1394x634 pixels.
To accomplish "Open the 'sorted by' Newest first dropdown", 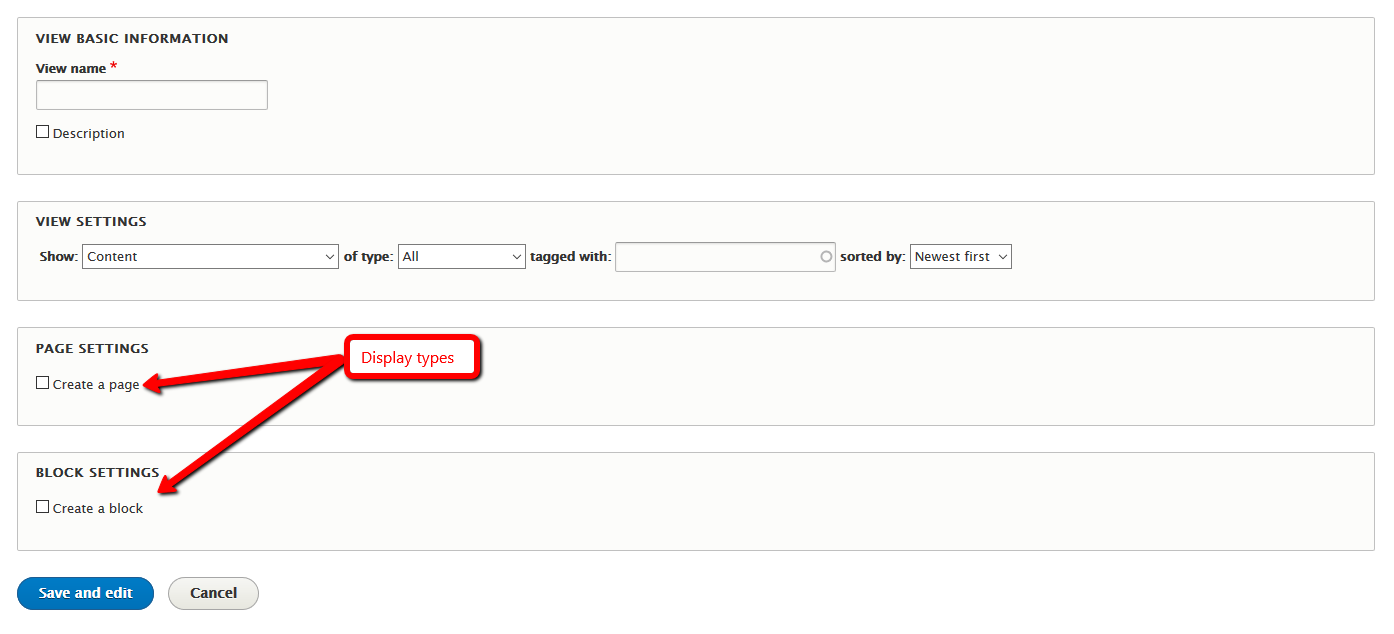I will pos(959,256).
